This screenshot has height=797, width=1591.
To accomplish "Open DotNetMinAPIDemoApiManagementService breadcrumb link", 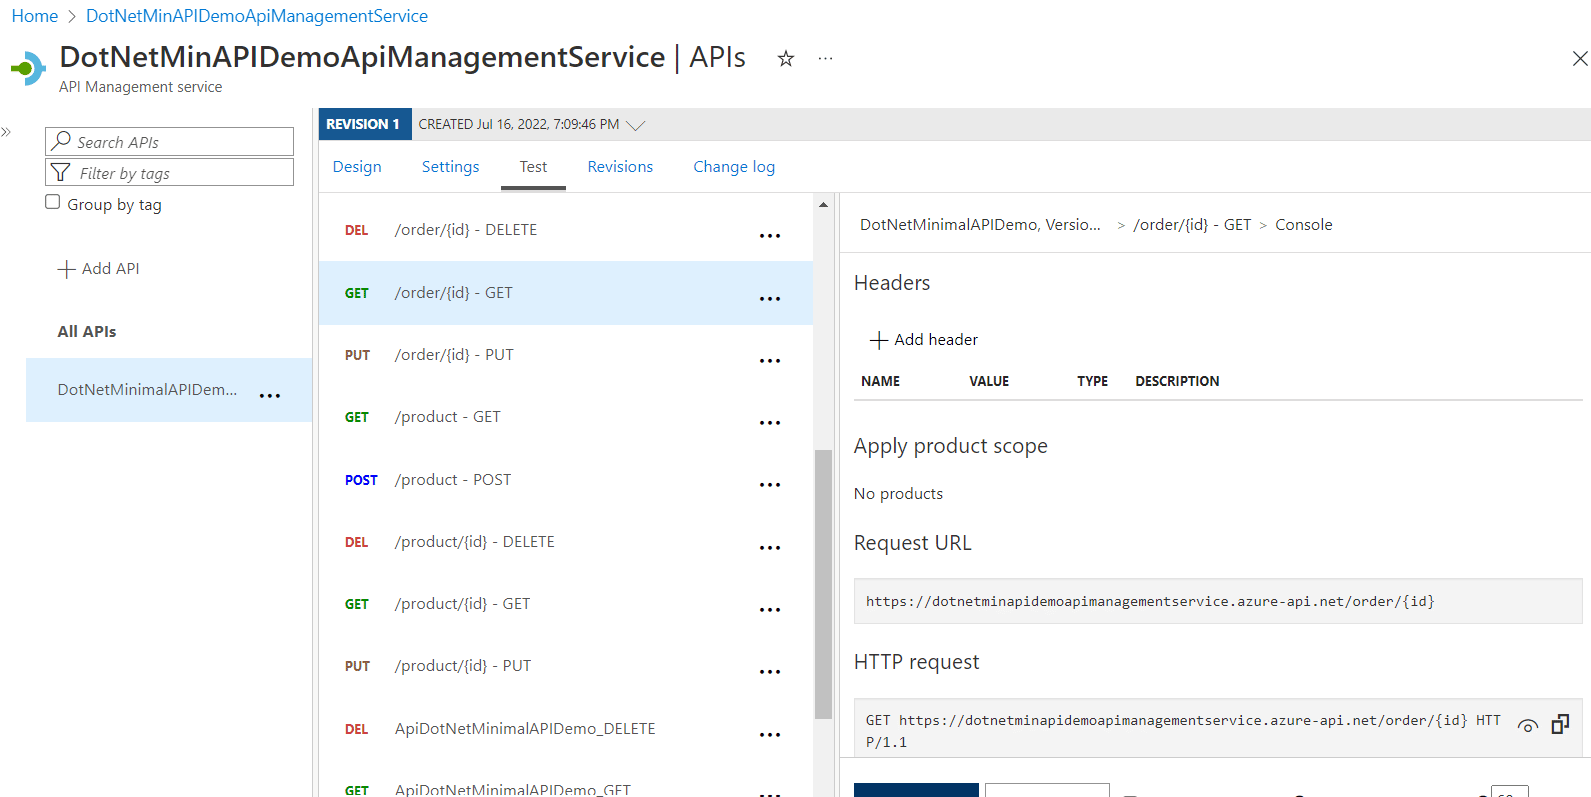I will (257, 16).
